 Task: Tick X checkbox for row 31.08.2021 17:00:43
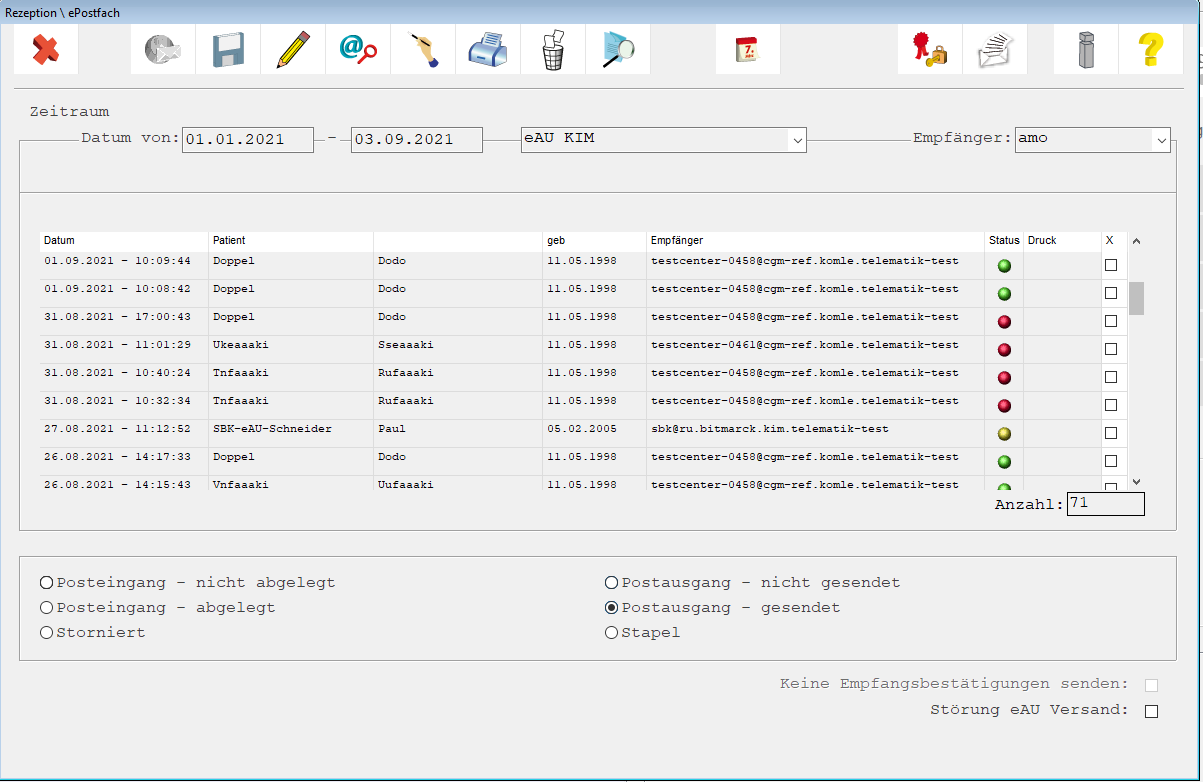(1110, 321)
